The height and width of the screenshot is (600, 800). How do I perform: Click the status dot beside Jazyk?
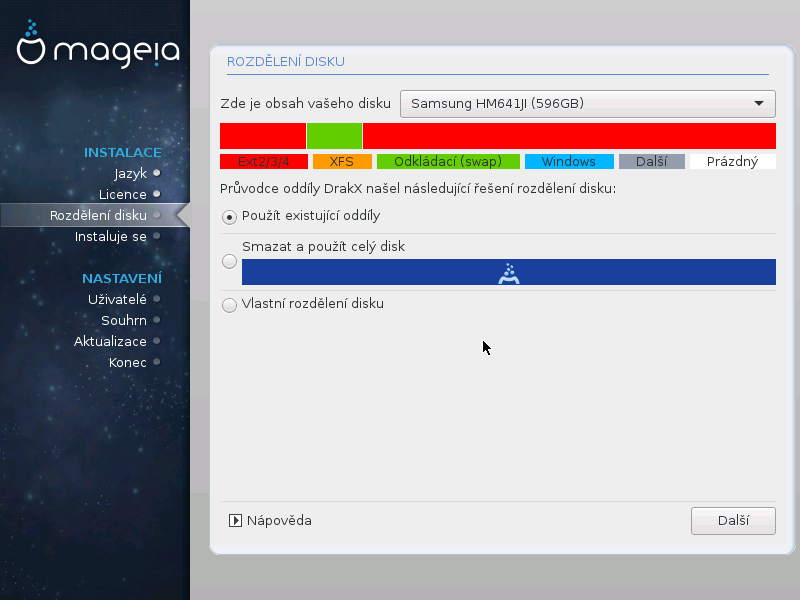(157, 173)
